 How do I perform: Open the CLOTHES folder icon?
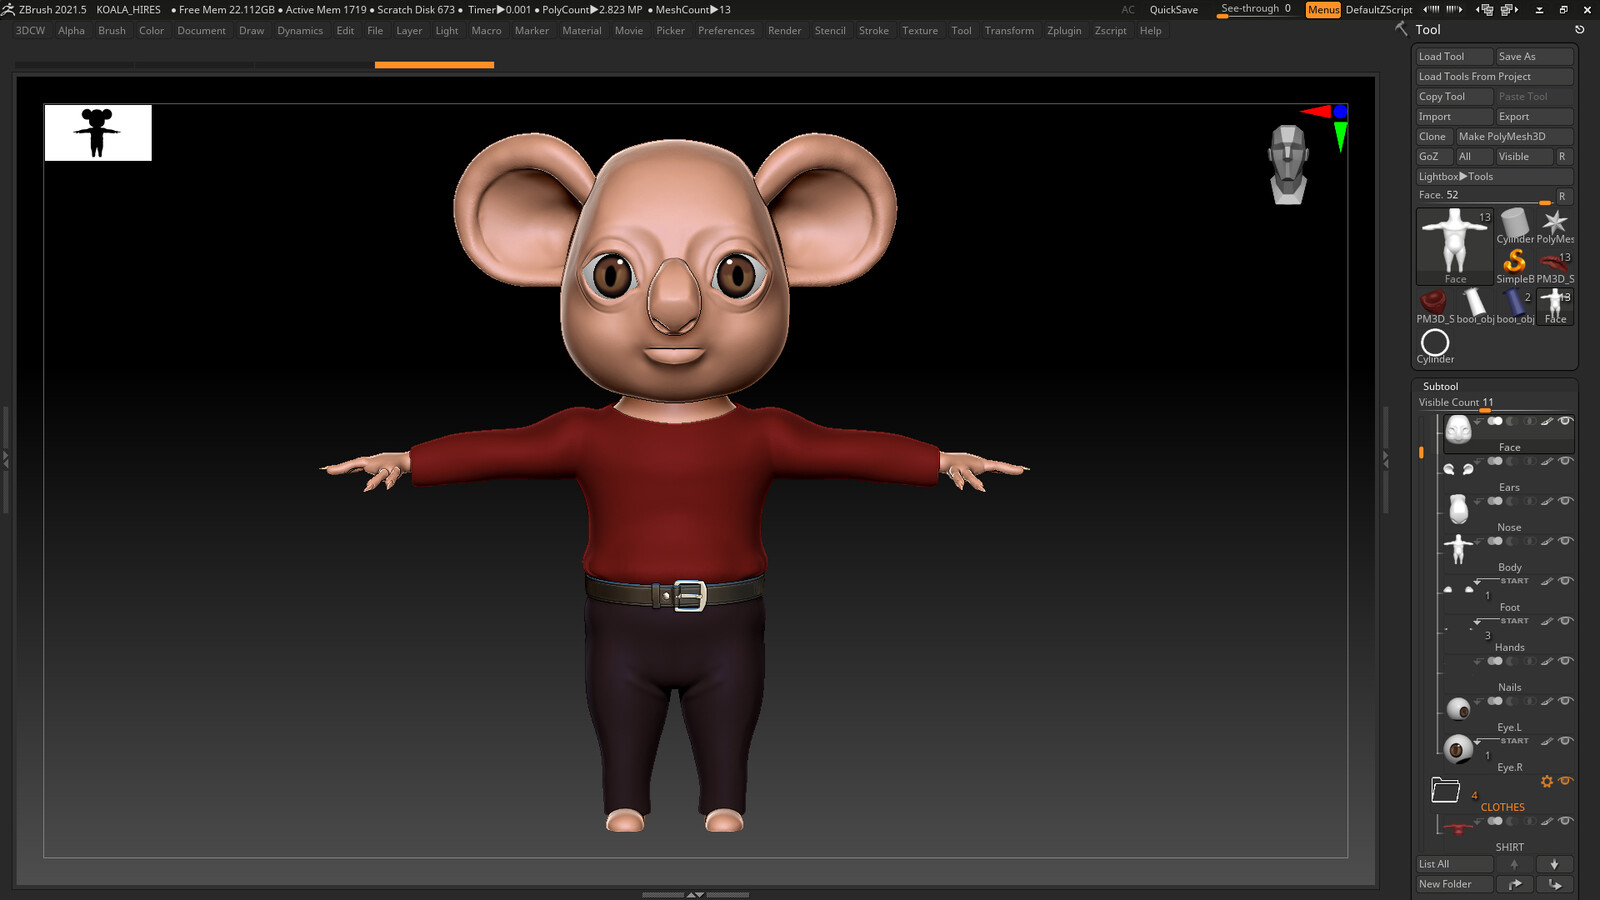point(1445,790)
